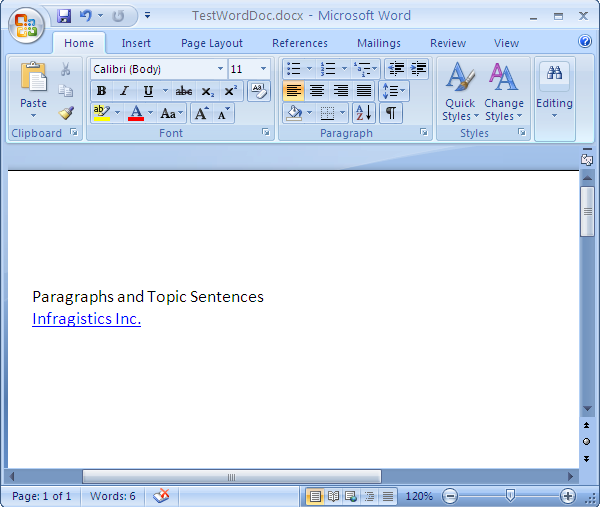600x507 pixels.
Task: Toggle Bold formatting
Action: (x=101, y=91)
